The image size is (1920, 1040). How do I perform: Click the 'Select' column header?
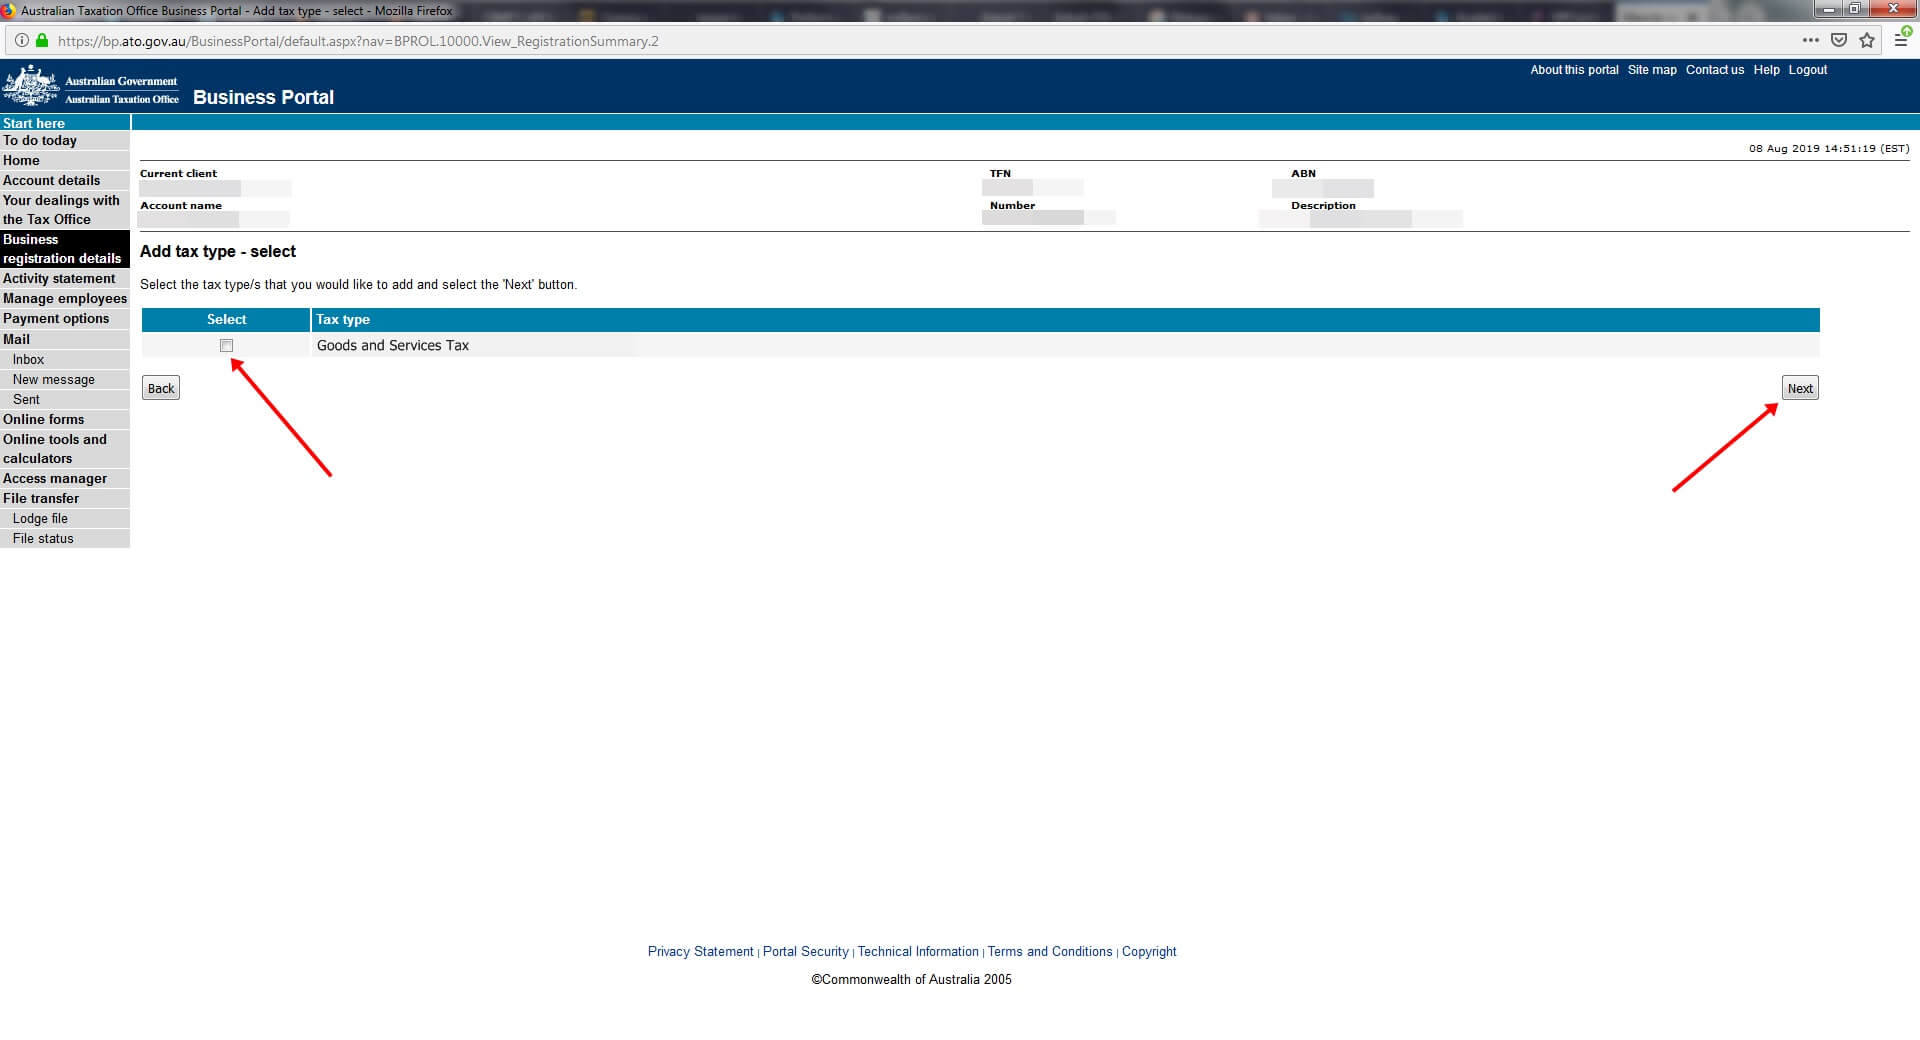(x=226, y=320)
